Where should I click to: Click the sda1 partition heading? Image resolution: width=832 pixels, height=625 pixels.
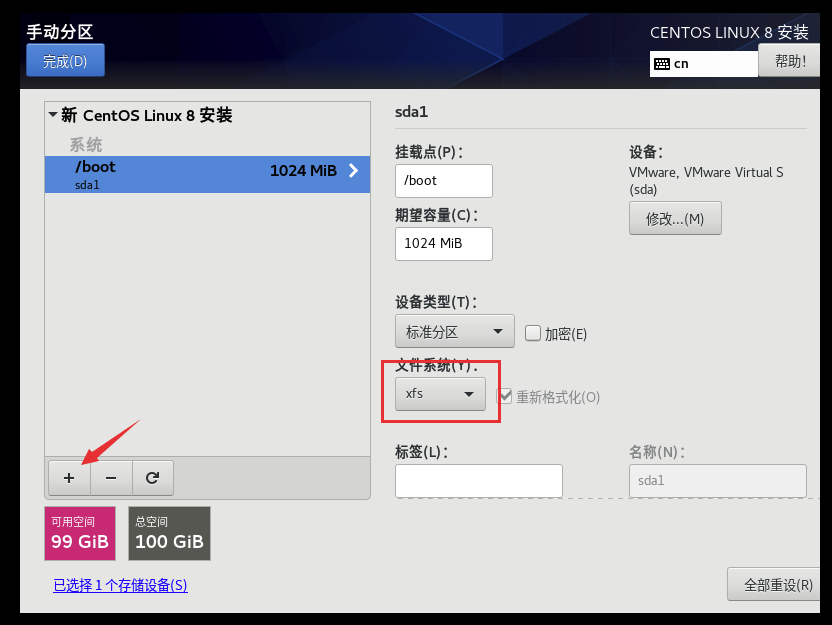click(411, 112)
